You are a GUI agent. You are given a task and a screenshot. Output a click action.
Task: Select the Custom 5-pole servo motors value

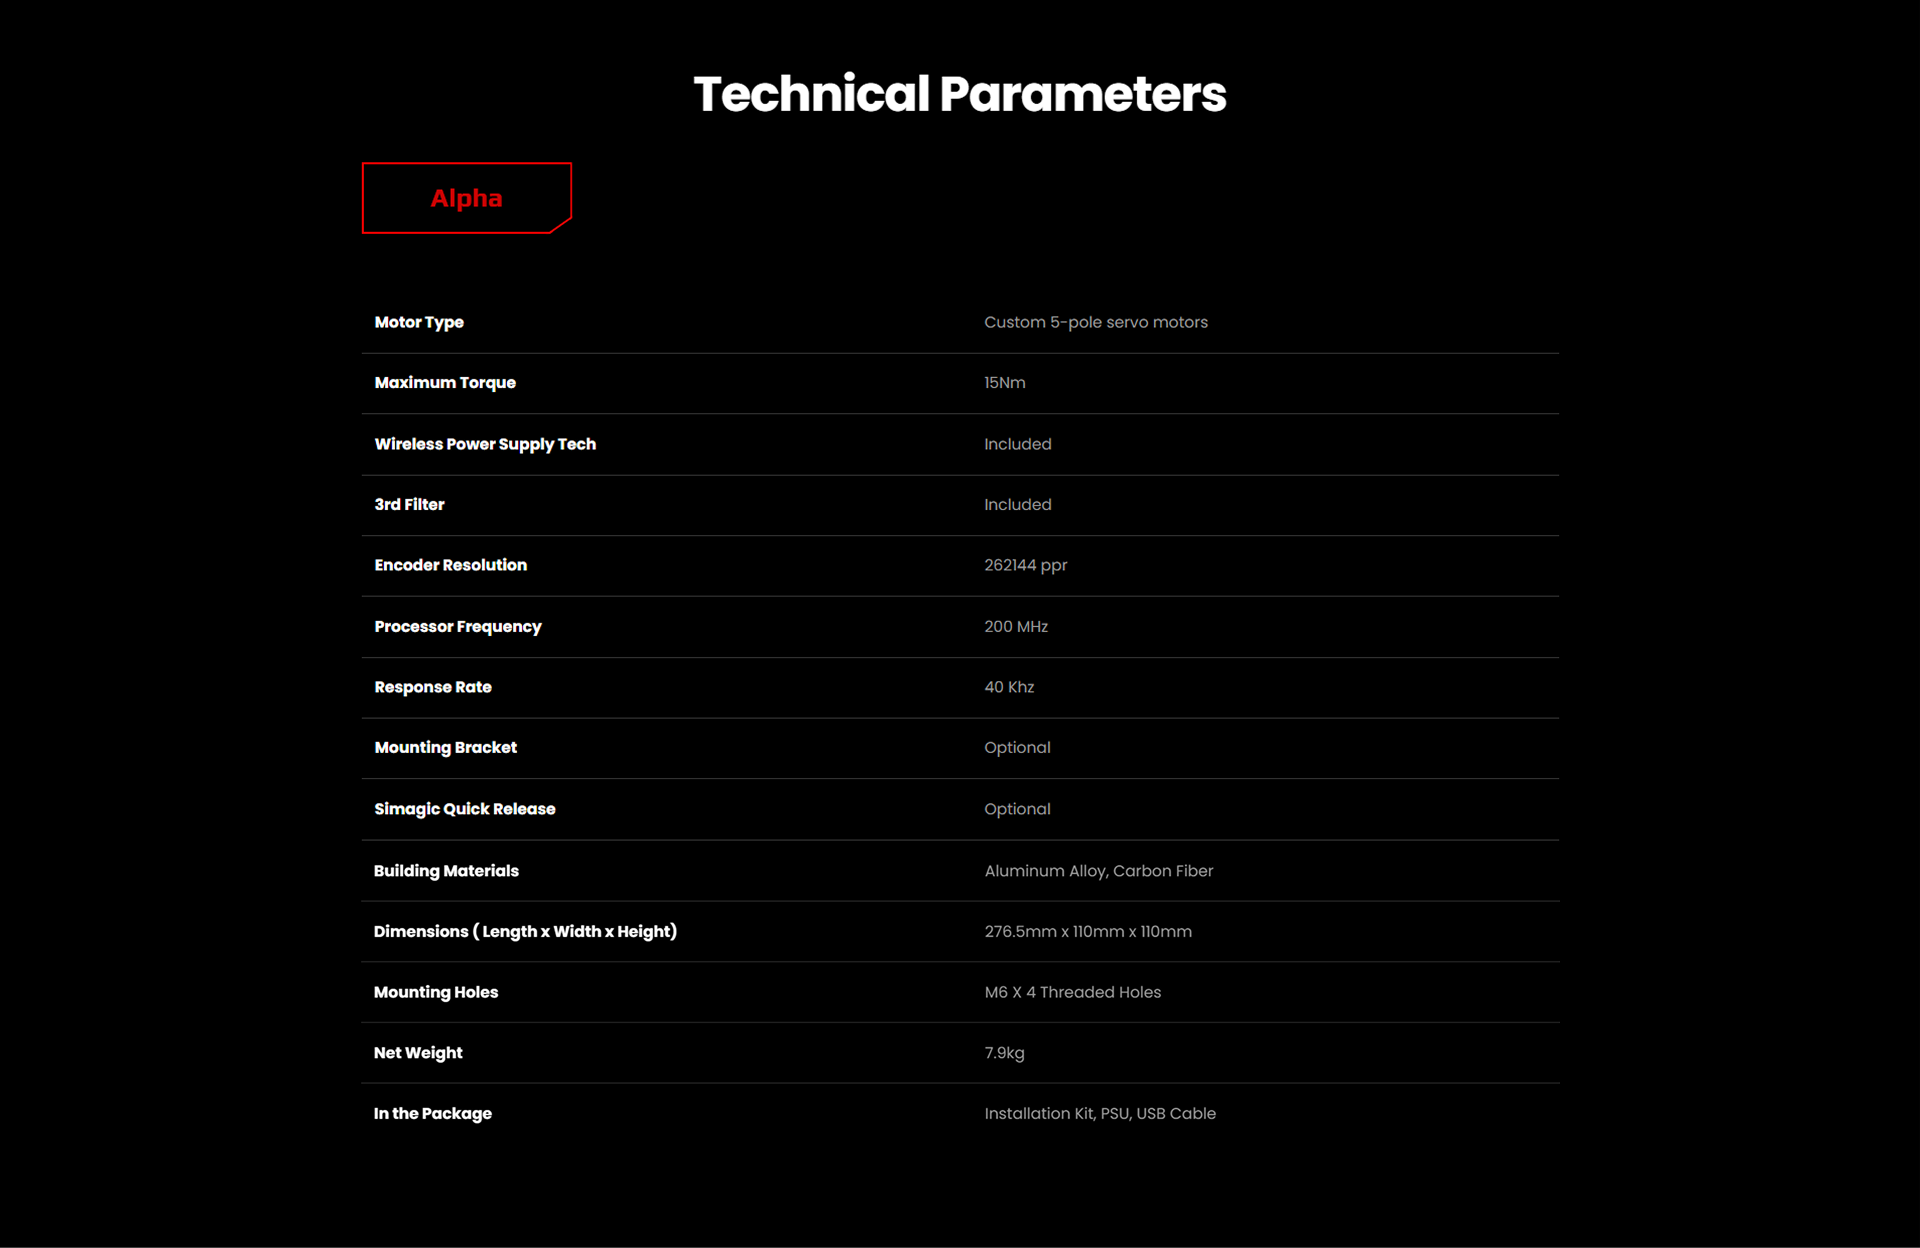1095,322
